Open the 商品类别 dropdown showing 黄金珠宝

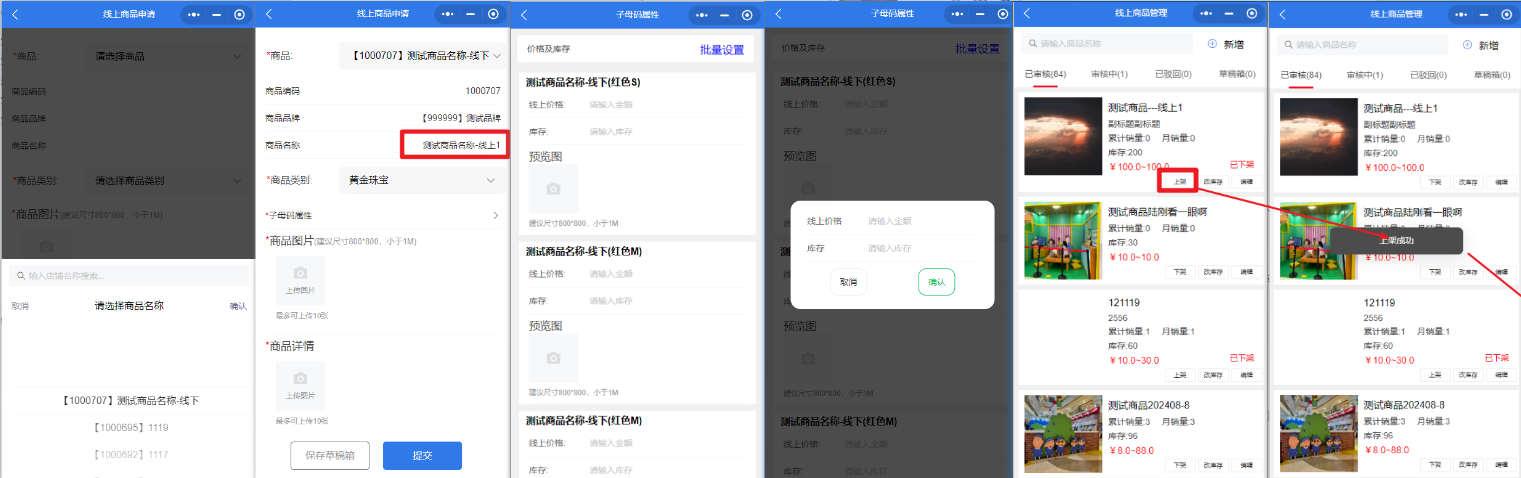[421, 180]
